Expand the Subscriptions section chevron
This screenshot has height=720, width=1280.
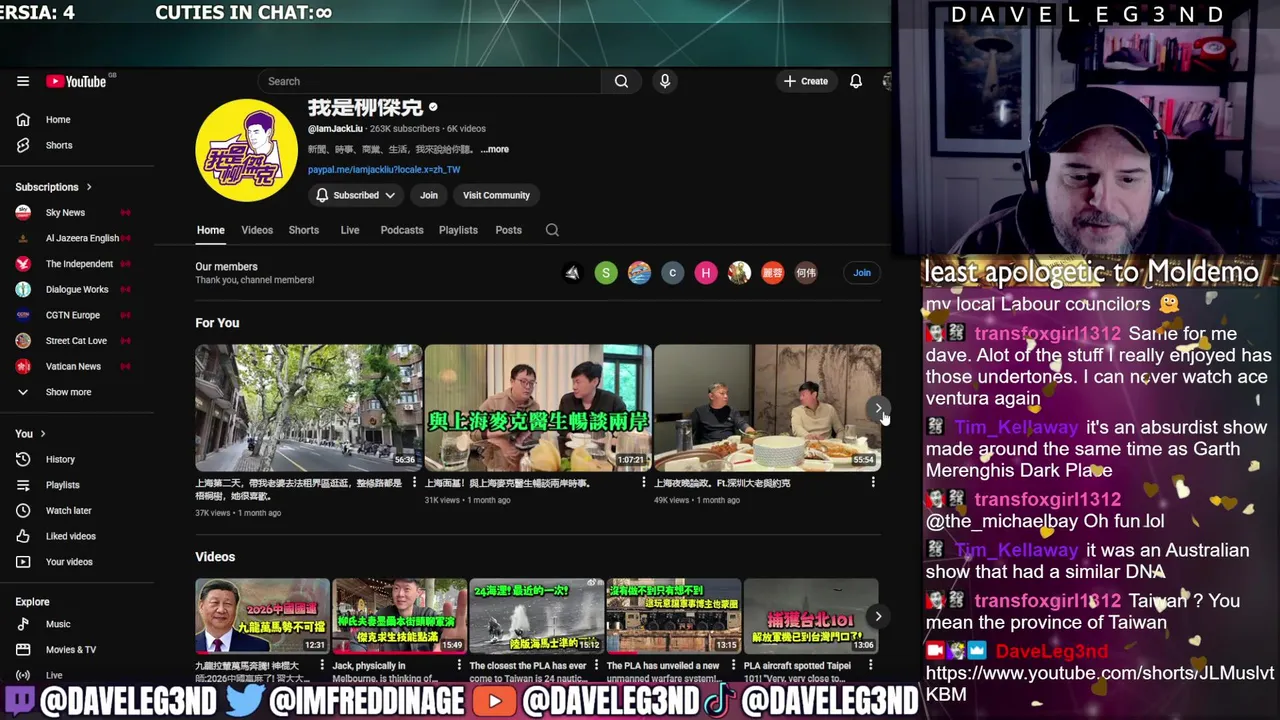89,187
